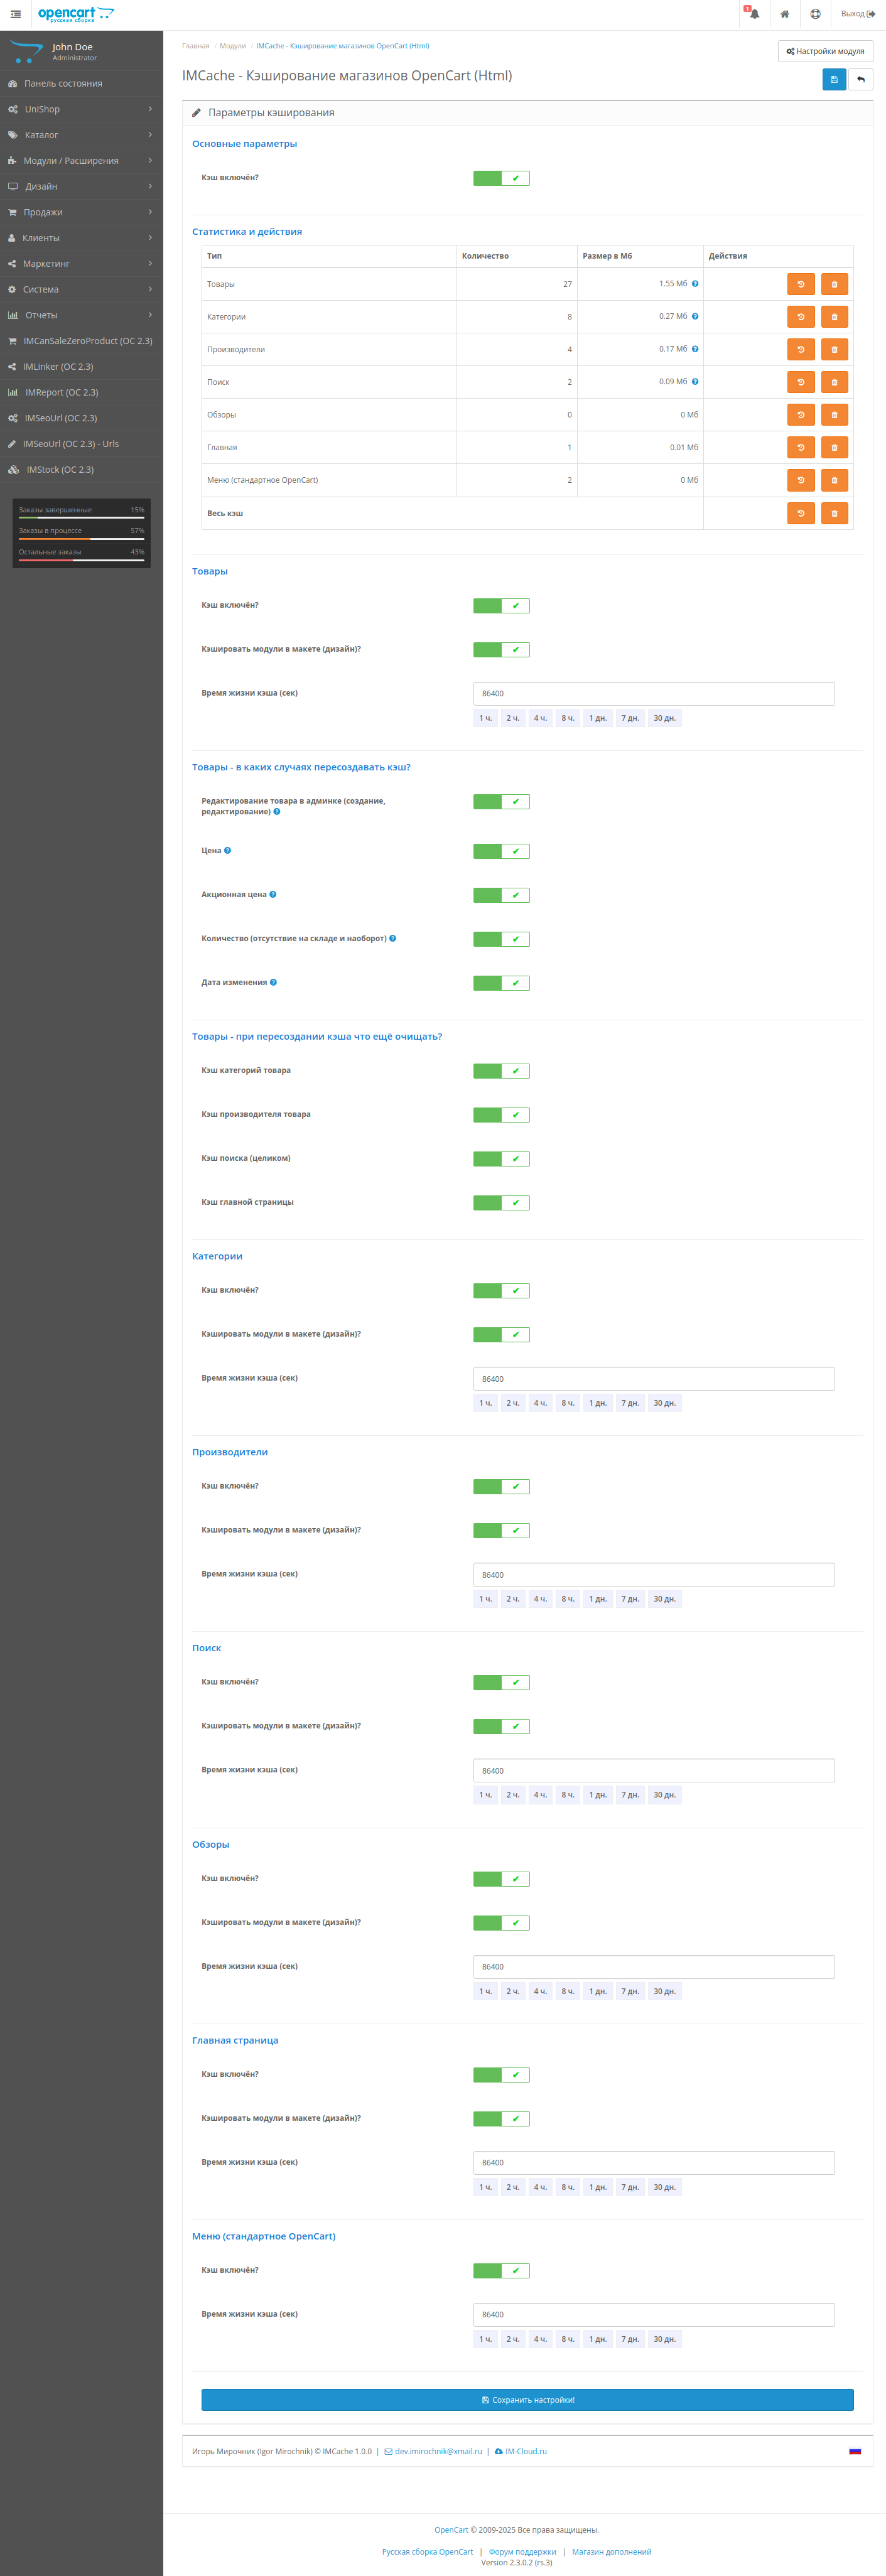Viewport: 886px width, 2576px height.
Task: Expand Дизайн sidebar menu
Action: [81, 187]
